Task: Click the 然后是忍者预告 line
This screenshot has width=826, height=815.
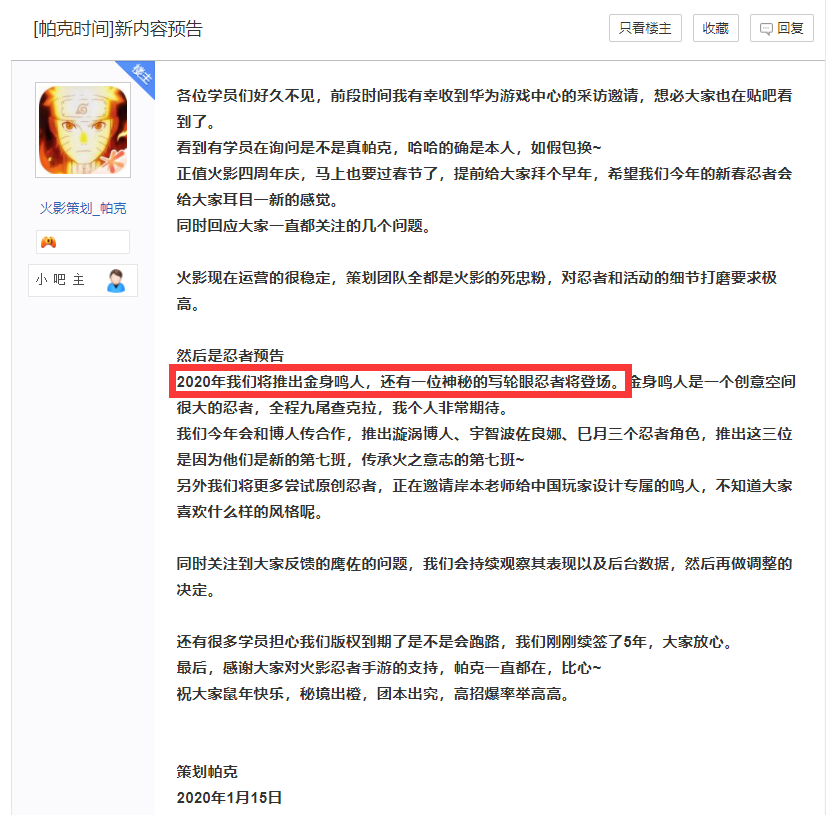Action: tap(230, 355)
